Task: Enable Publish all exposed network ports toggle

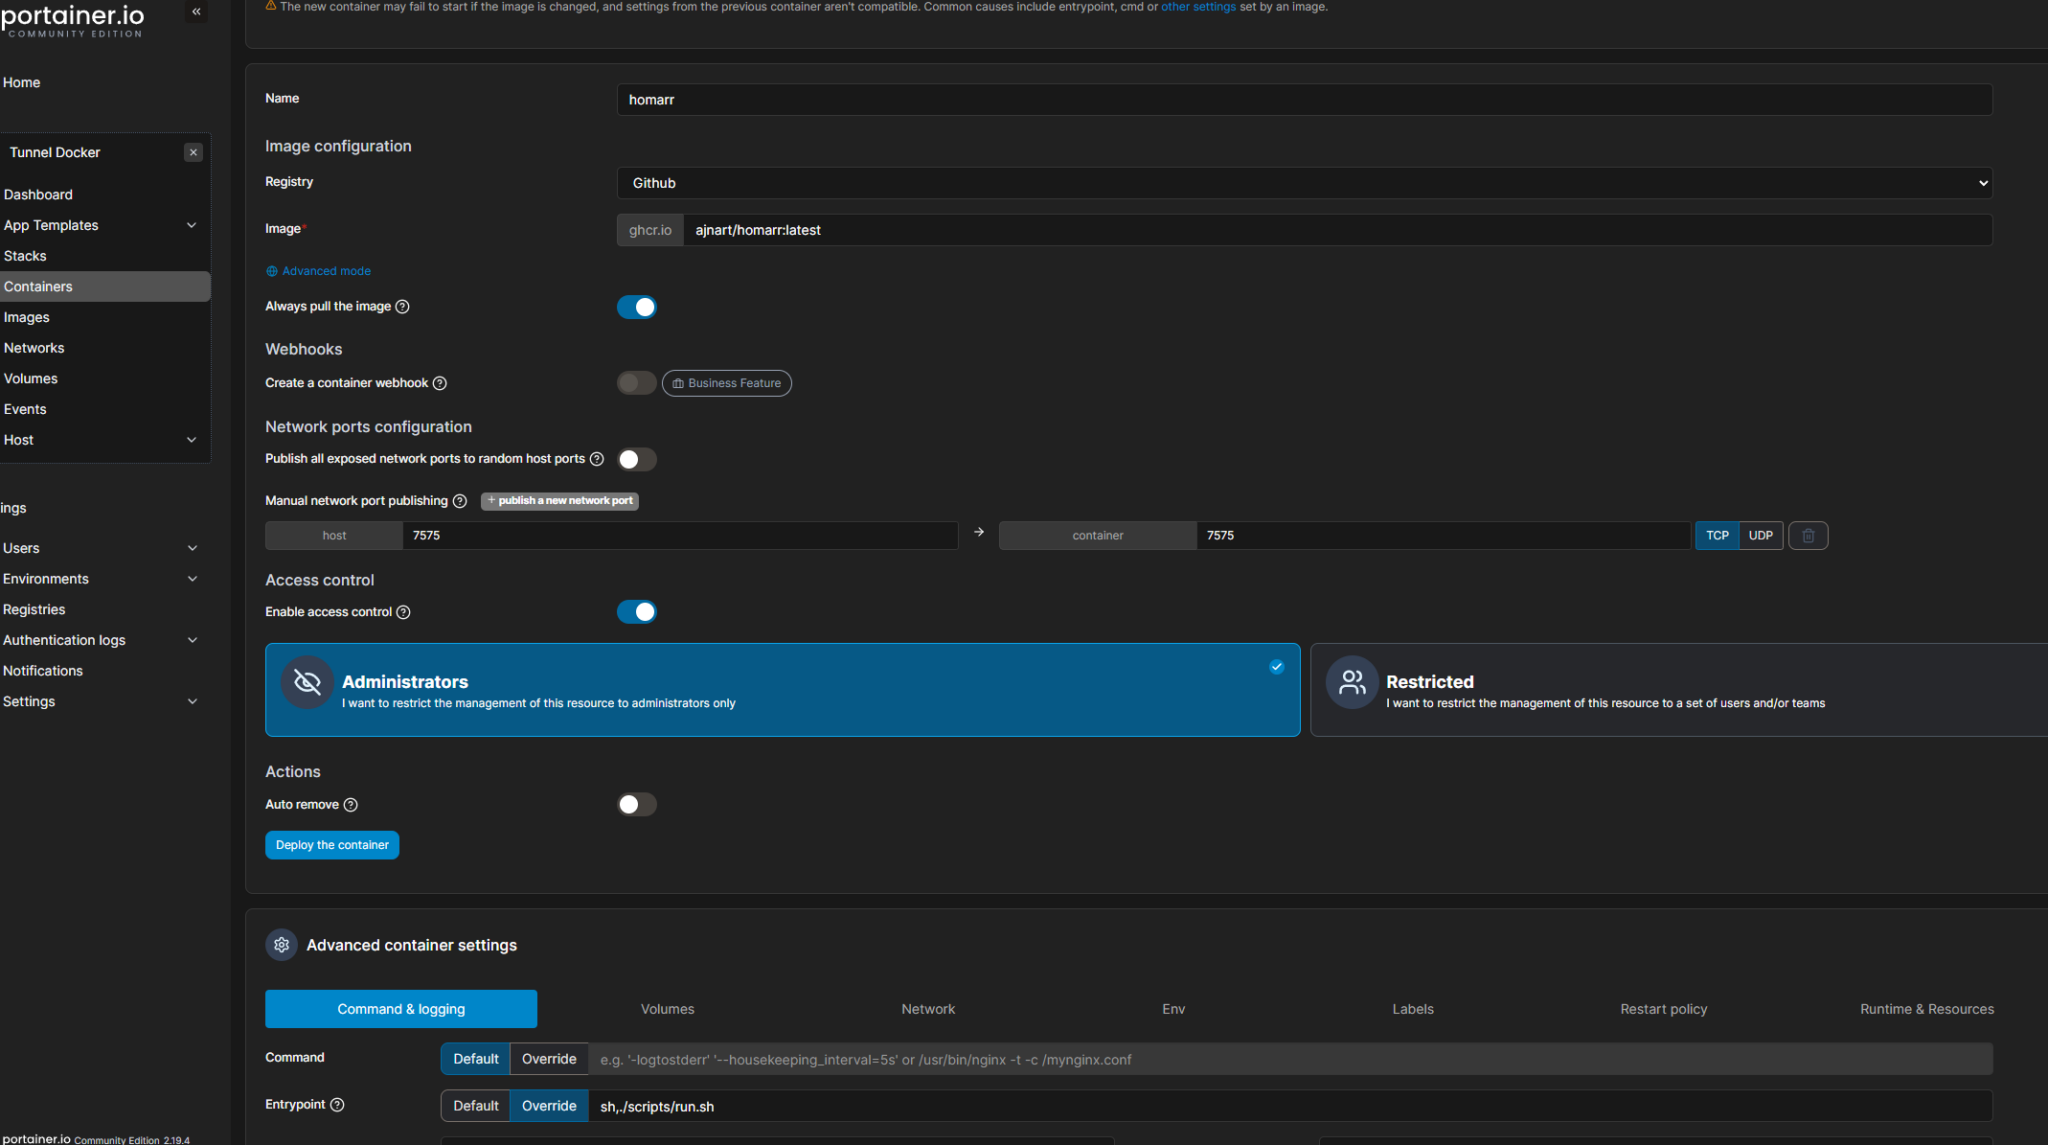Action: click(636, 459)
